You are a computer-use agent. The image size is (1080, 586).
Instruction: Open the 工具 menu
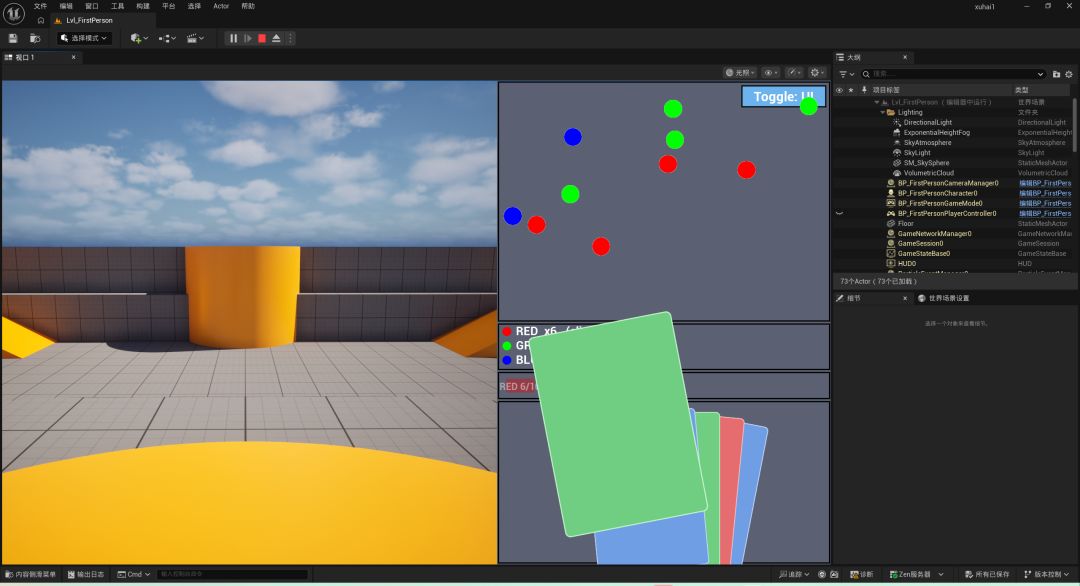coord(118,6)
